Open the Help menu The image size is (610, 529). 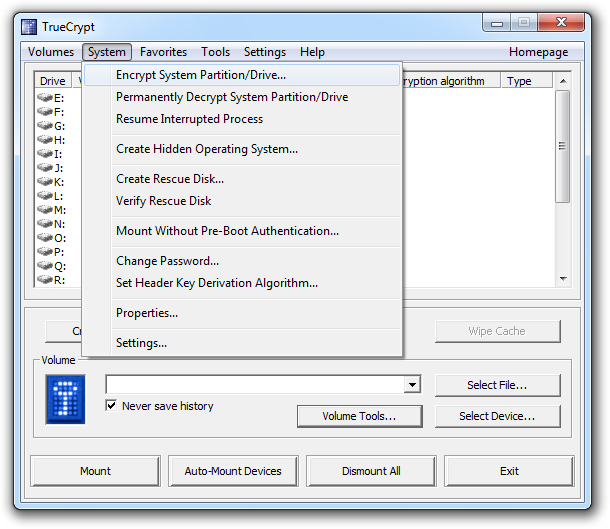pos(312,52)
